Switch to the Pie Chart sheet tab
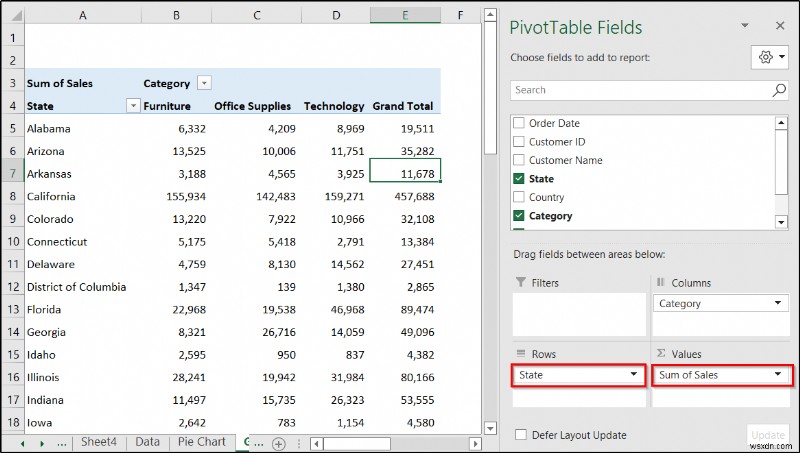The width and height of the screenshot is (800, 453). click(200, 441)
